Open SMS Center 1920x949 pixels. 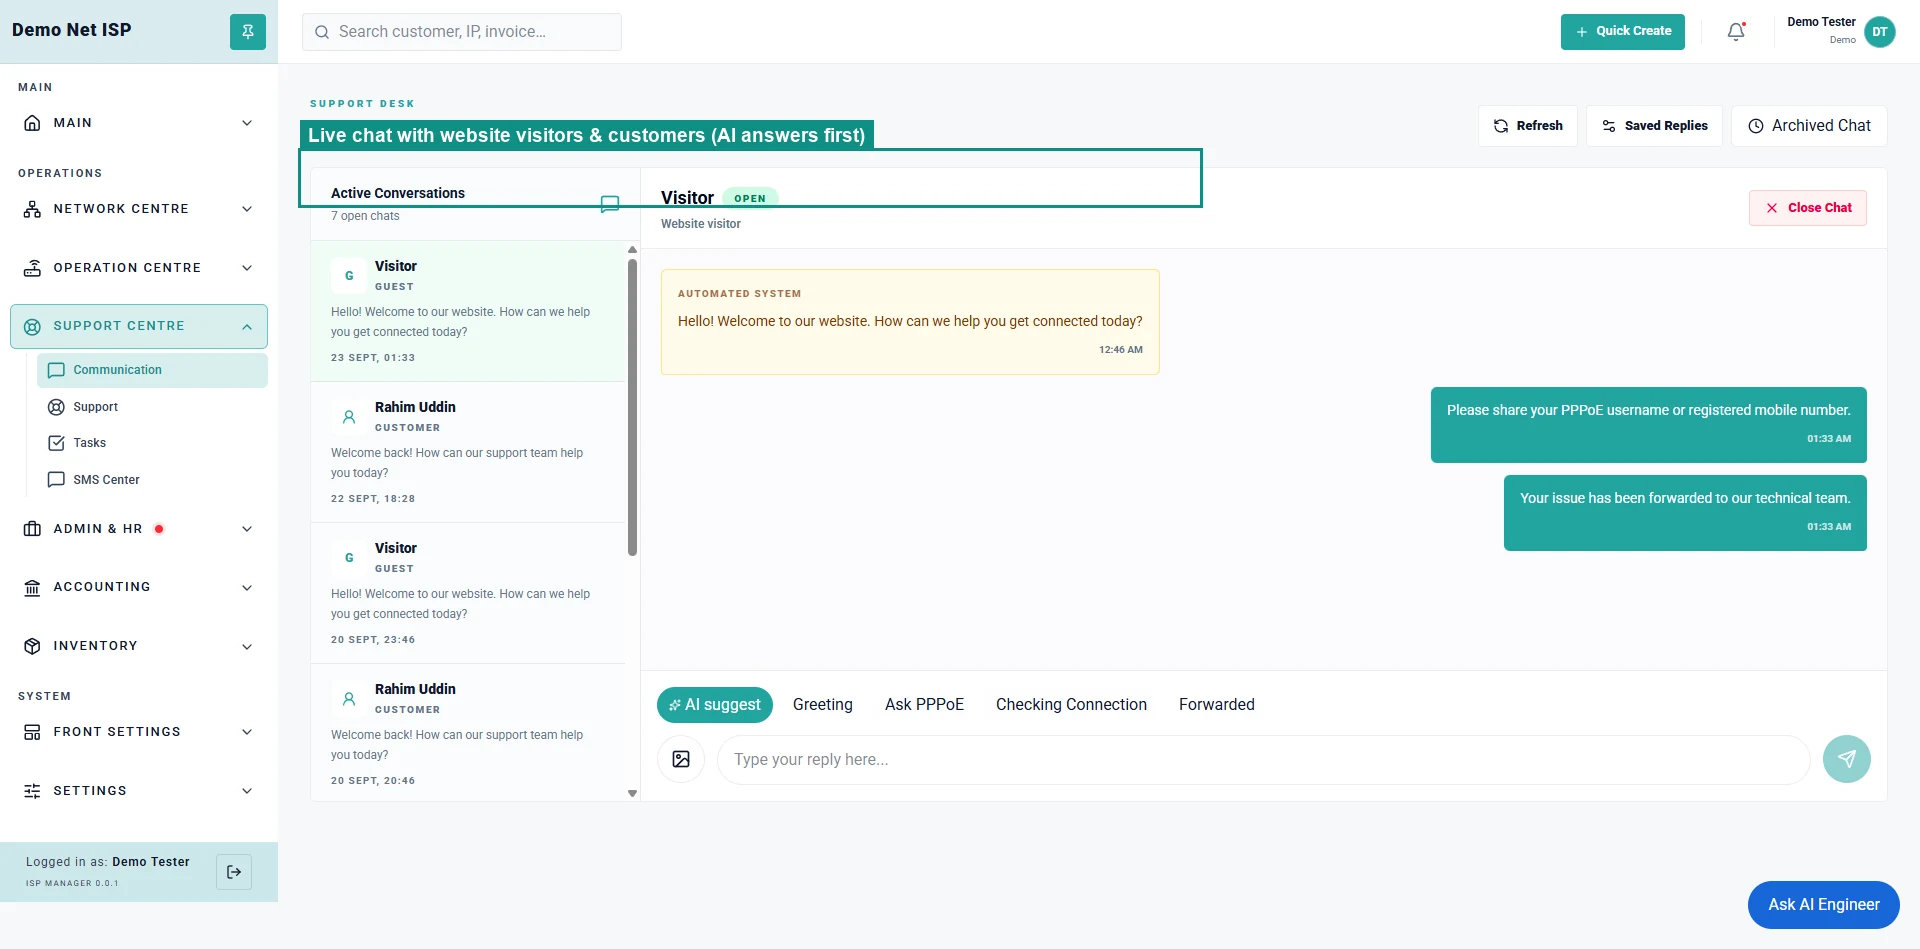152,480
